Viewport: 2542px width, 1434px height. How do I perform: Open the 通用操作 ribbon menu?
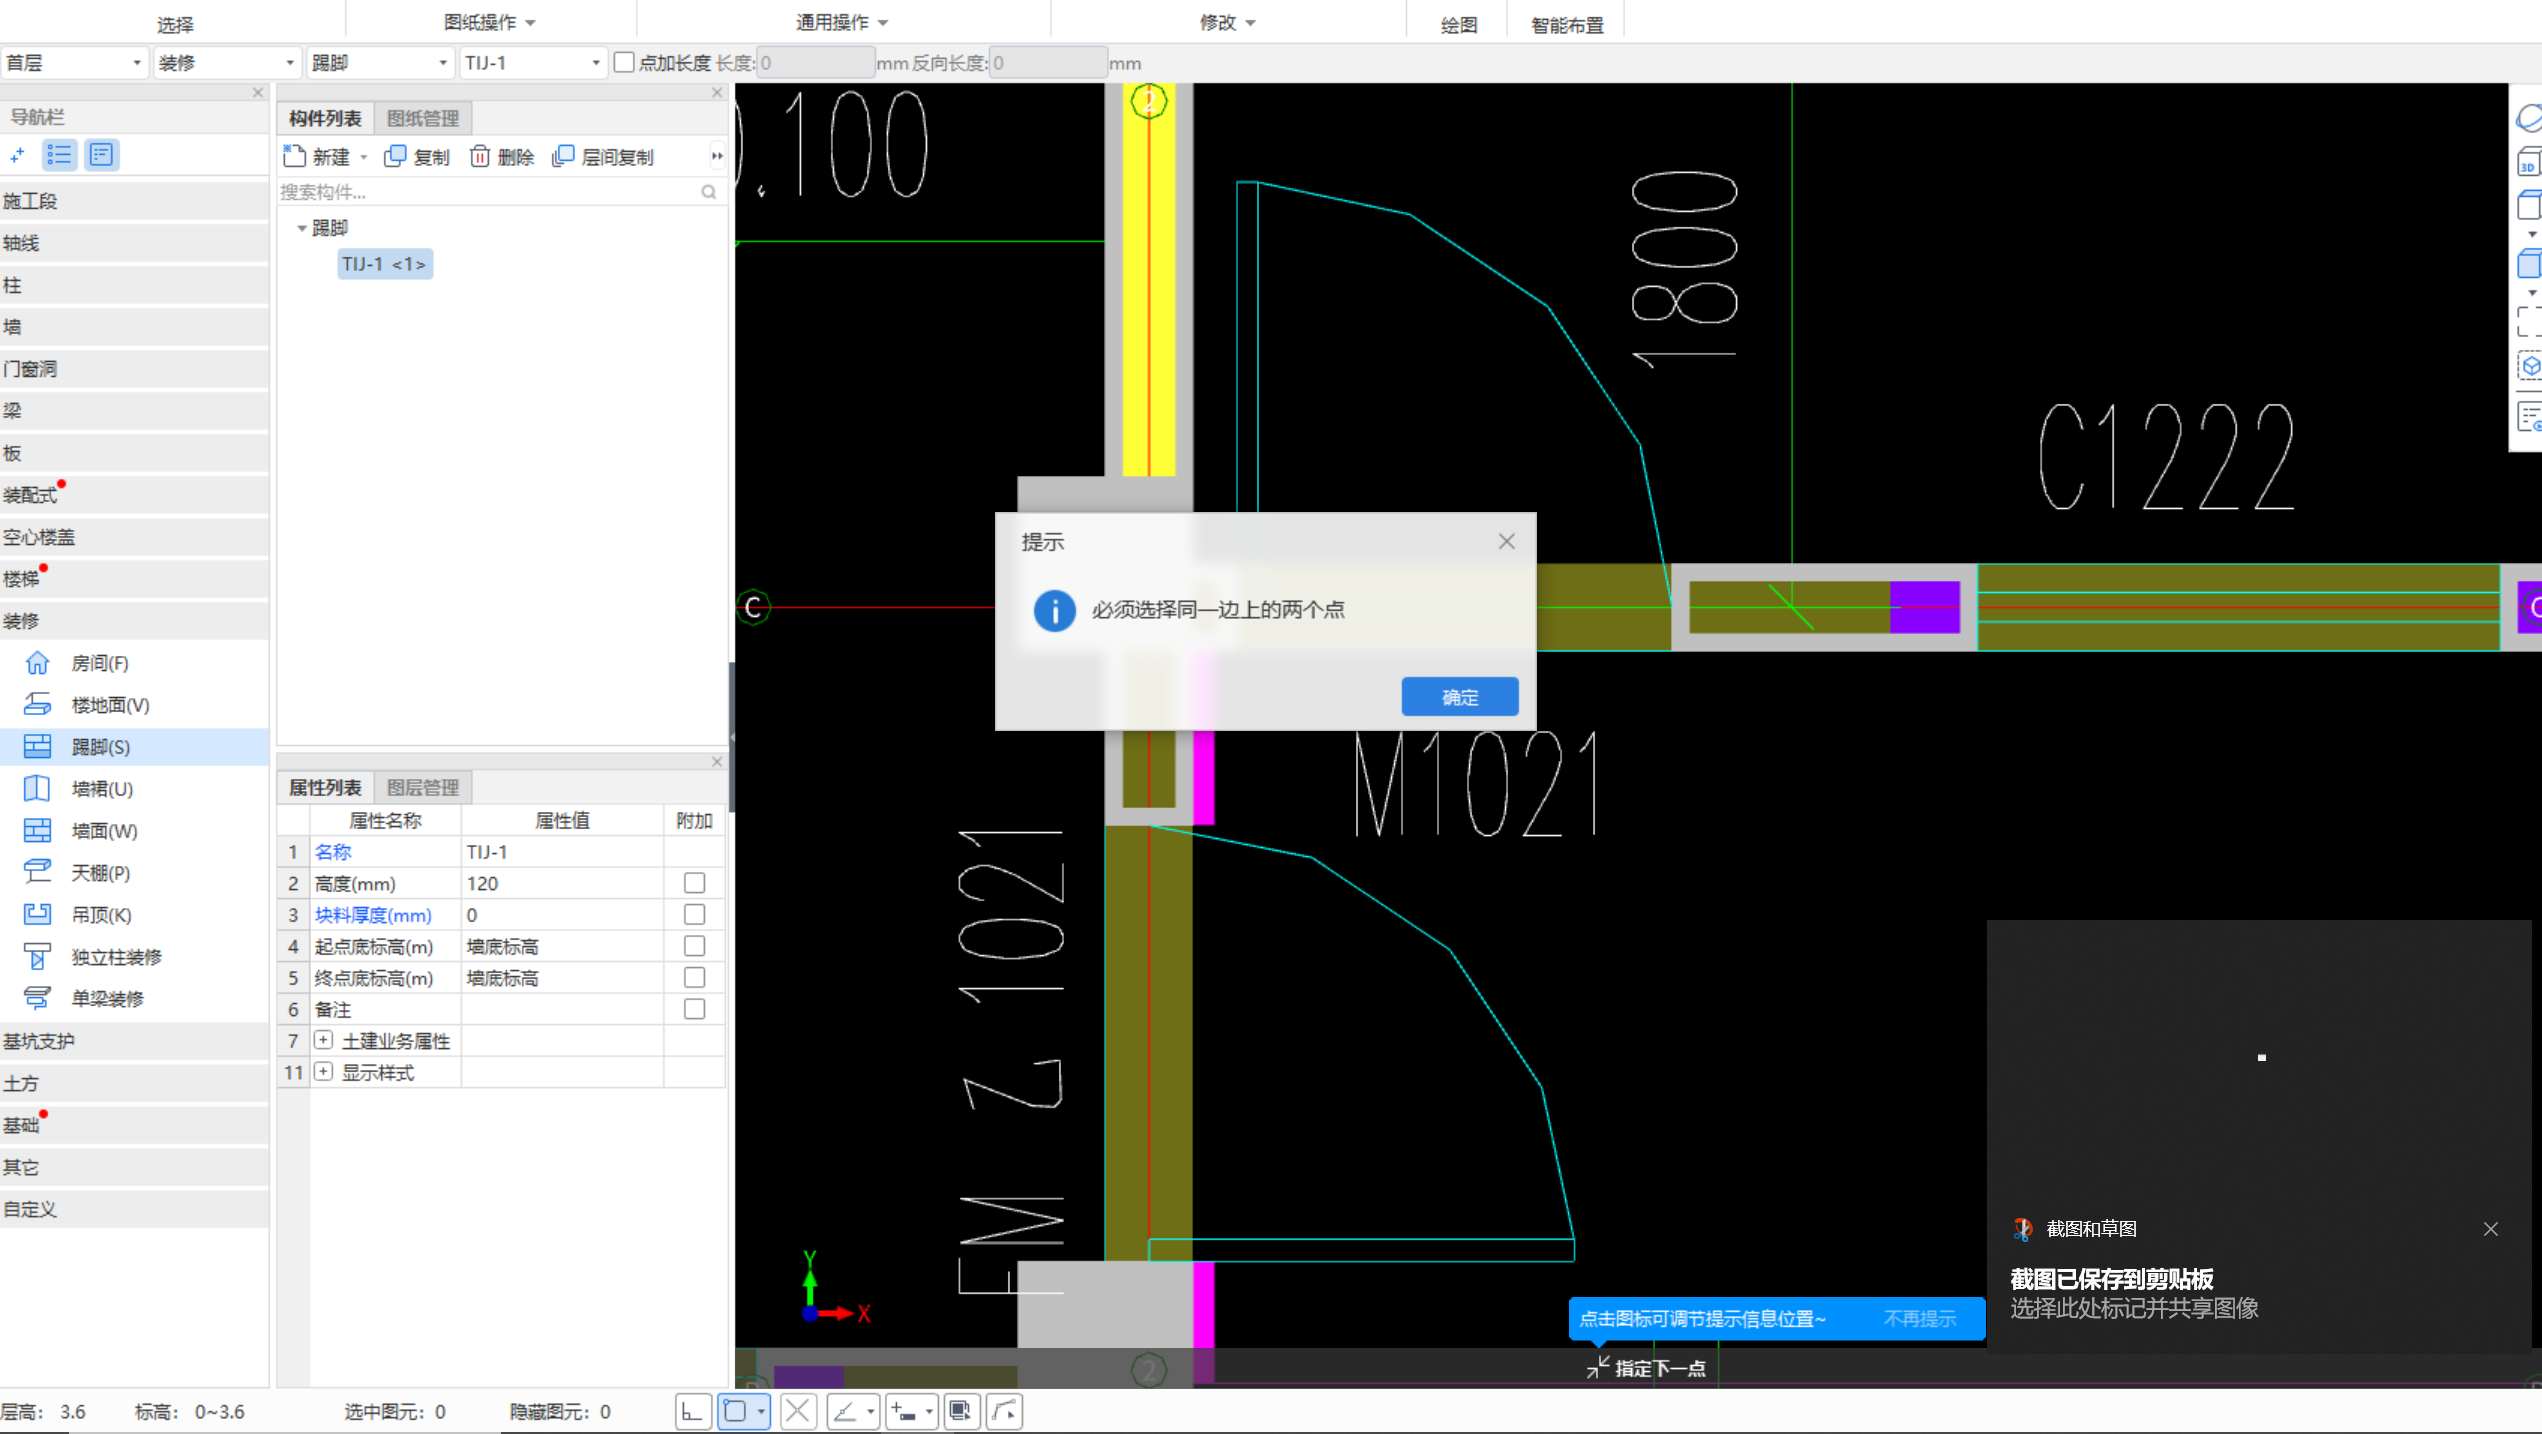click(841, 22)
